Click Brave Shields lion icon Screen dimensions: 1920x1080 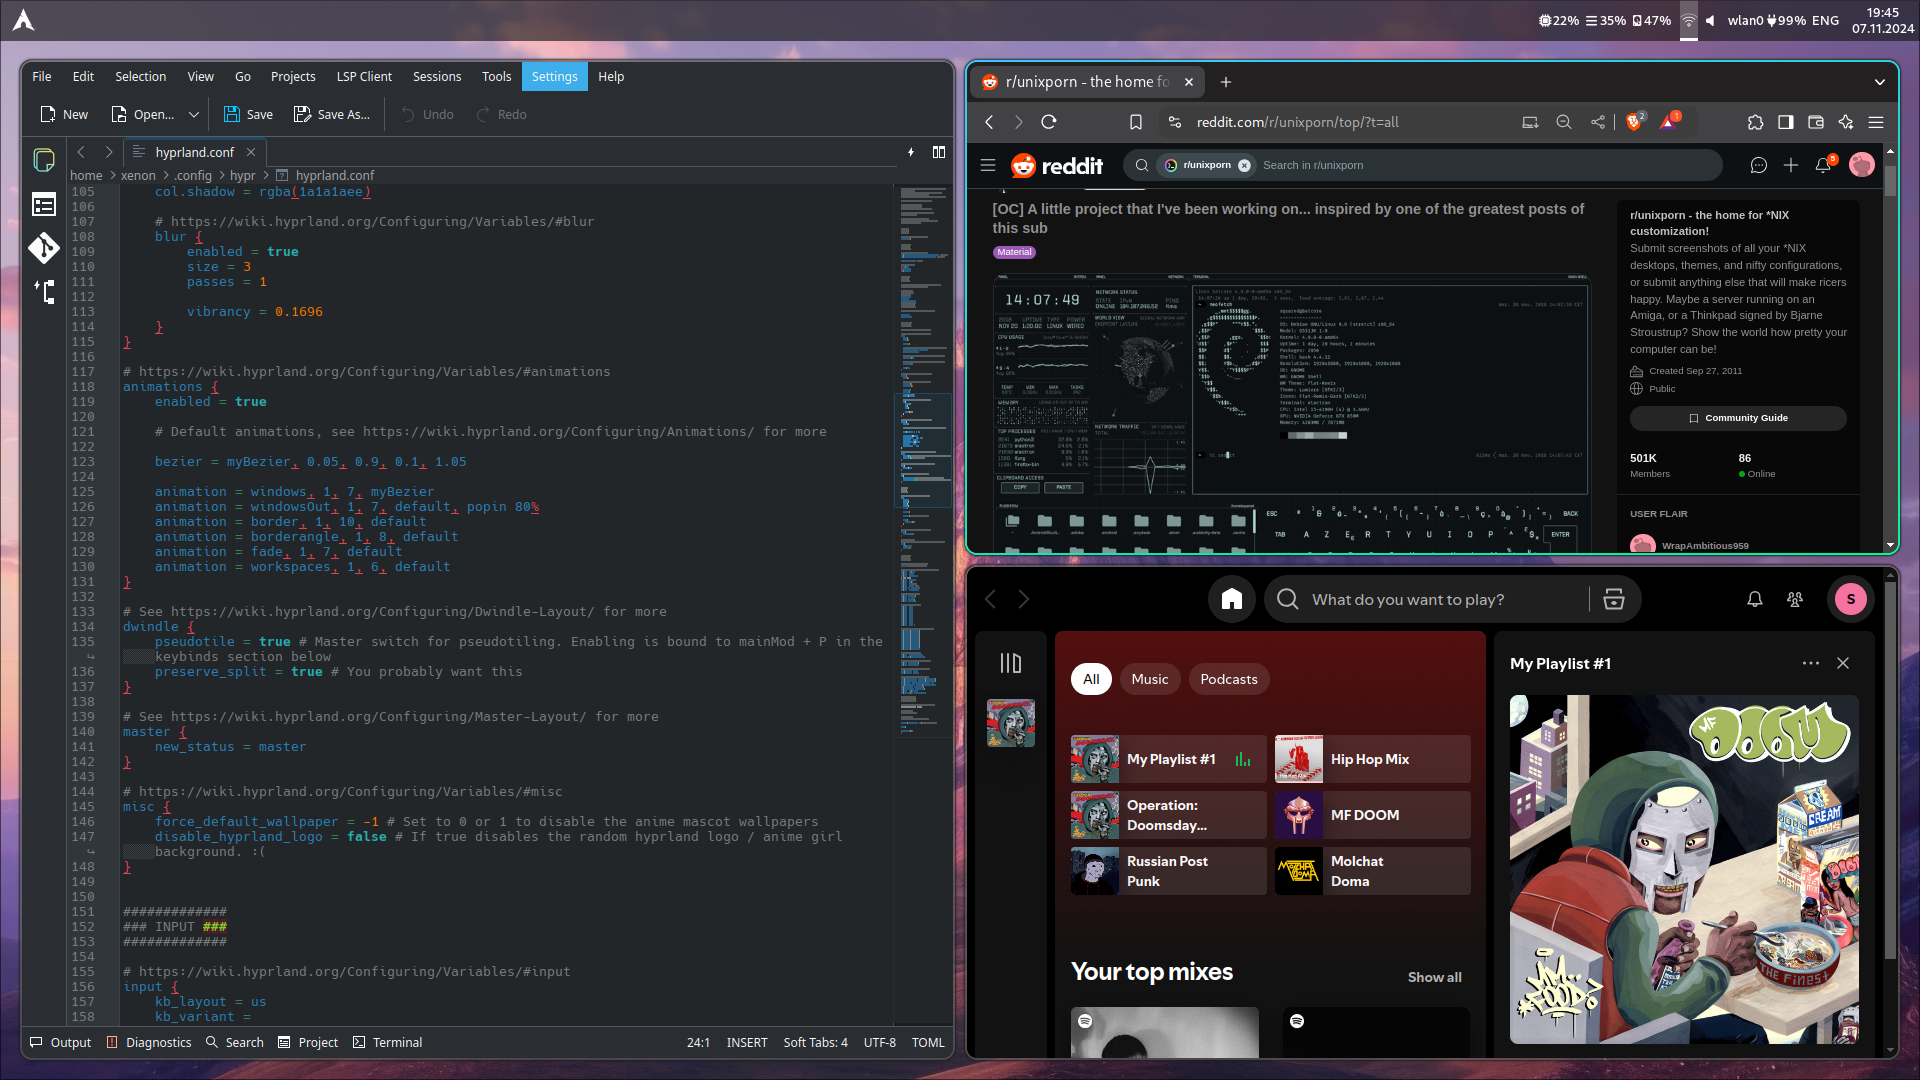coord(1634,122)
